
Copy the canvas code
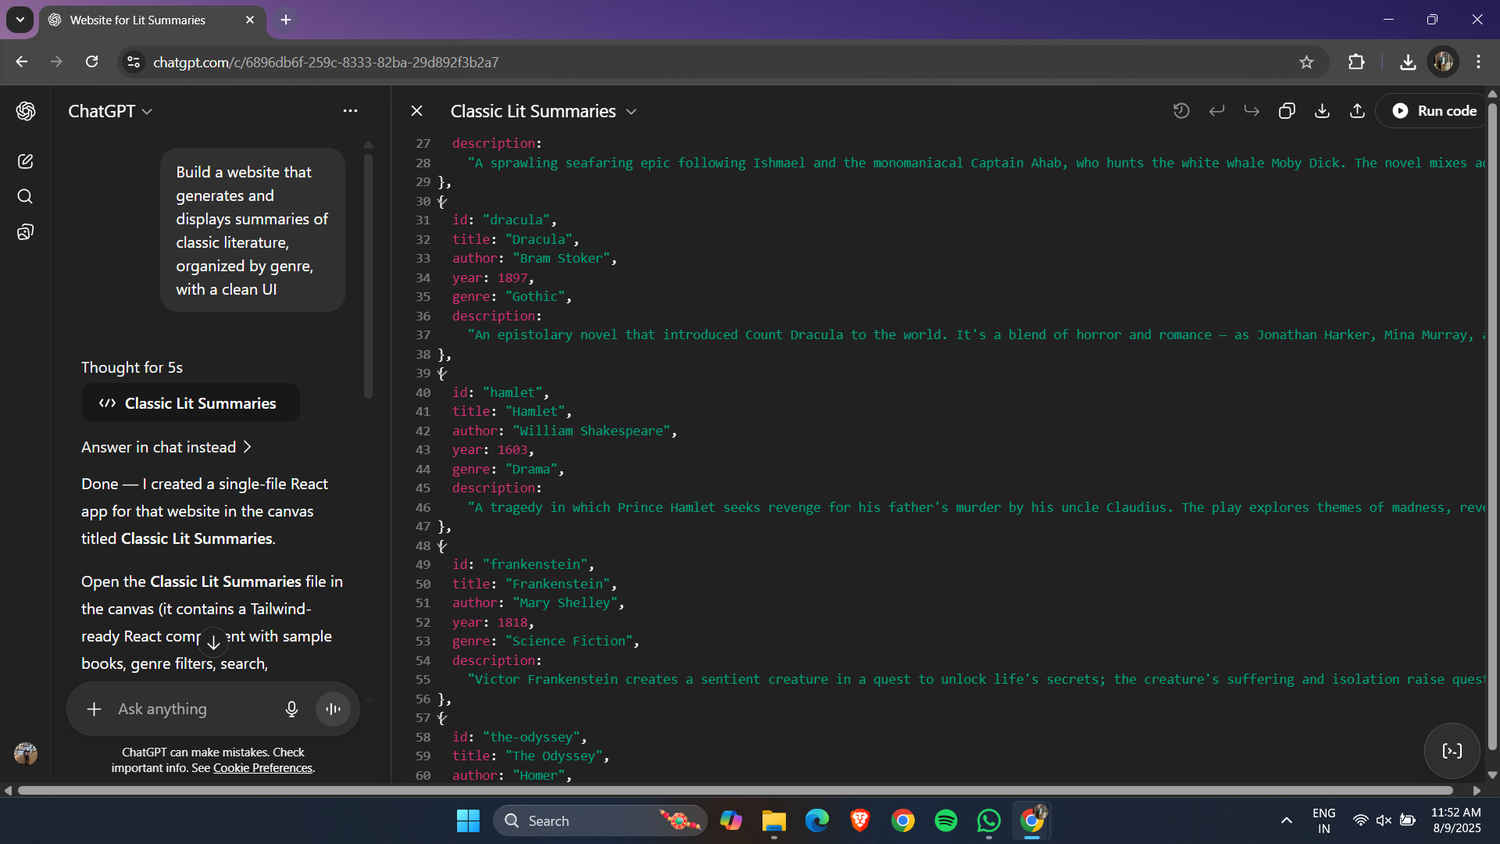pyautogui.click(x=1287, y=111)
